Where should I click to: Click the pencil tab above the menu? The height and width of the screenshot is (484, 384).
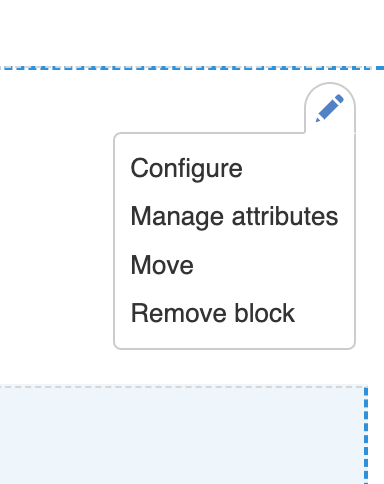click(330, 108)
